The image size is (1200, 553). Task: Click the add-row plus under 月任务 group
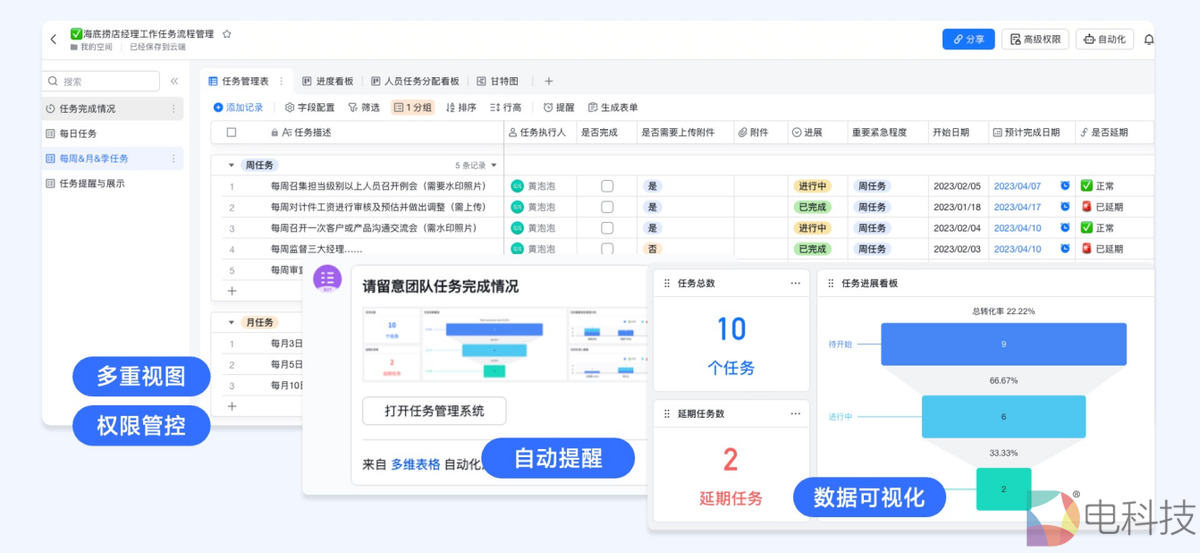[232, 406]
